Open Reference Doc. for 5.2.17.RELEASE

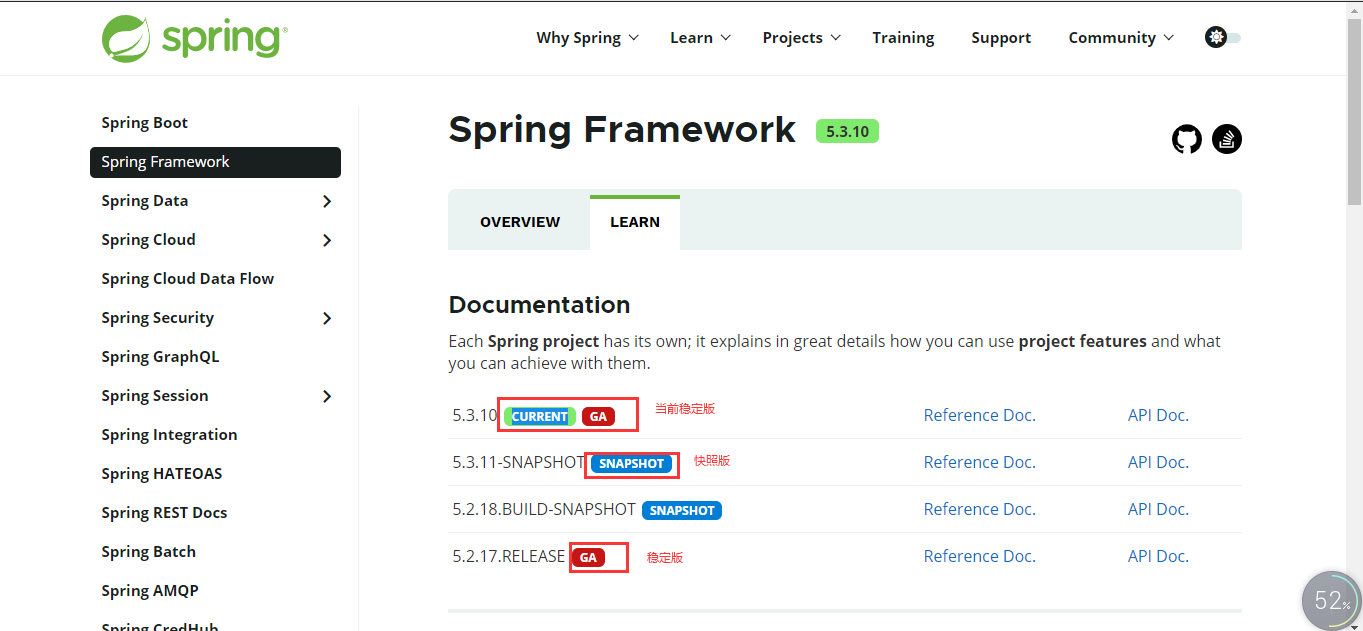pyautogui.click(x=980, y=556)
